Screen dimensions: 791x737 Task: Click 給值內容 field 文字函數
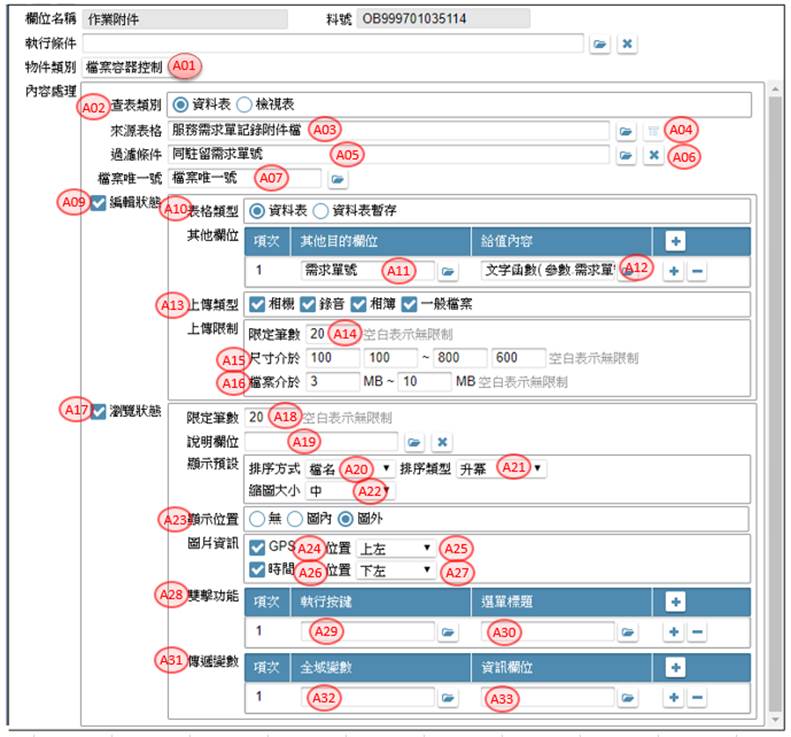coord(548,271)
